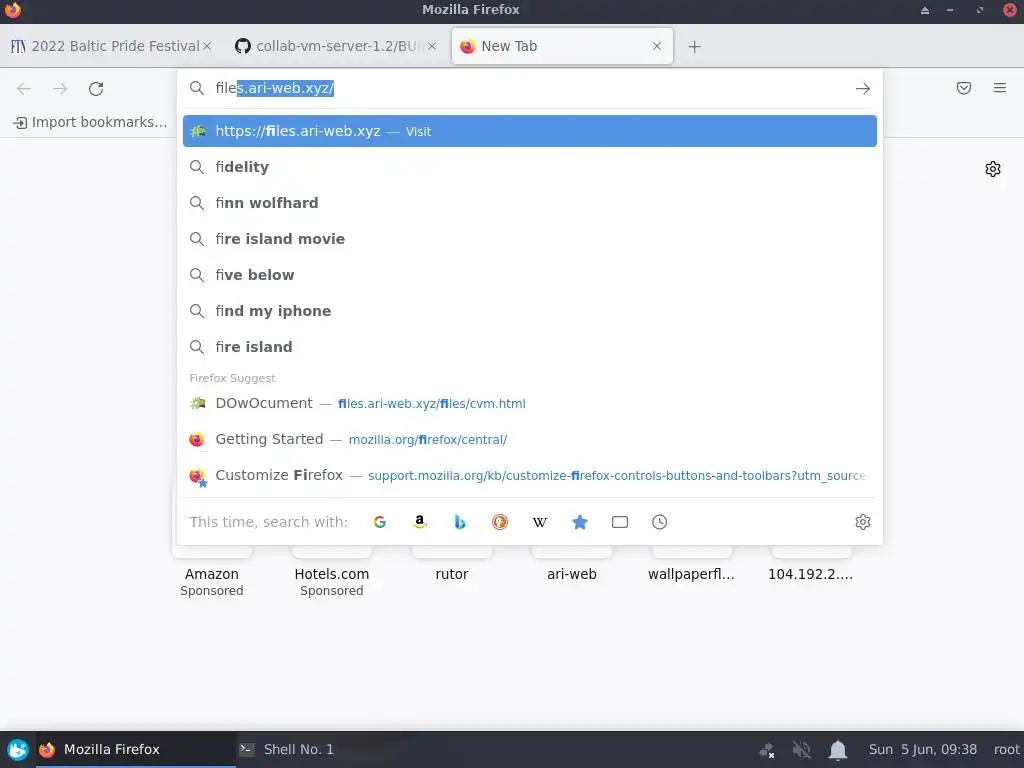Search in open Tabs icon

(620, 522)
